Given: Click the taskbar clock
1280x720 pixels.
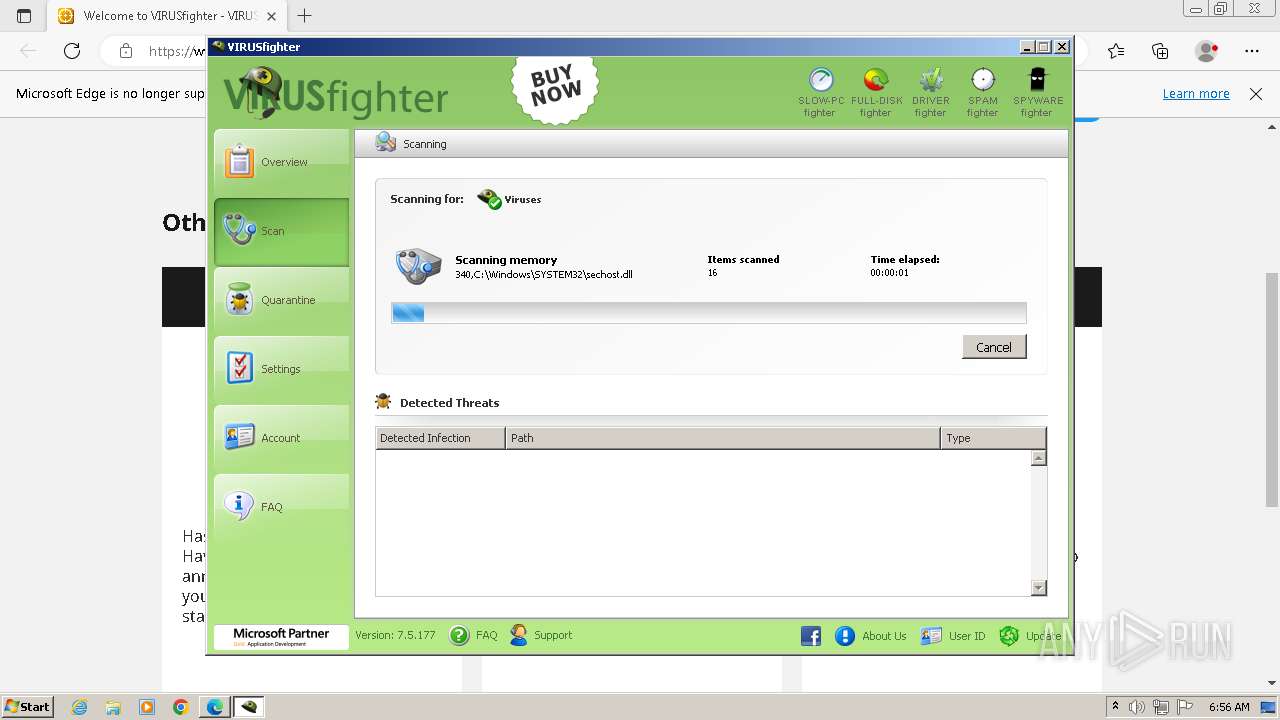Looking at the screenshot, I should tap(1229, 707).
